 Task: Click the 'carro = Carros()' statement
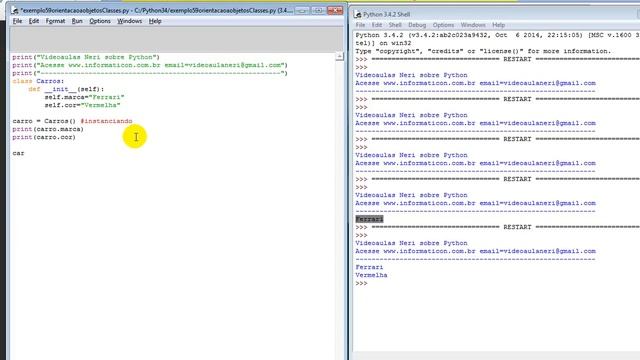[44, 121]
